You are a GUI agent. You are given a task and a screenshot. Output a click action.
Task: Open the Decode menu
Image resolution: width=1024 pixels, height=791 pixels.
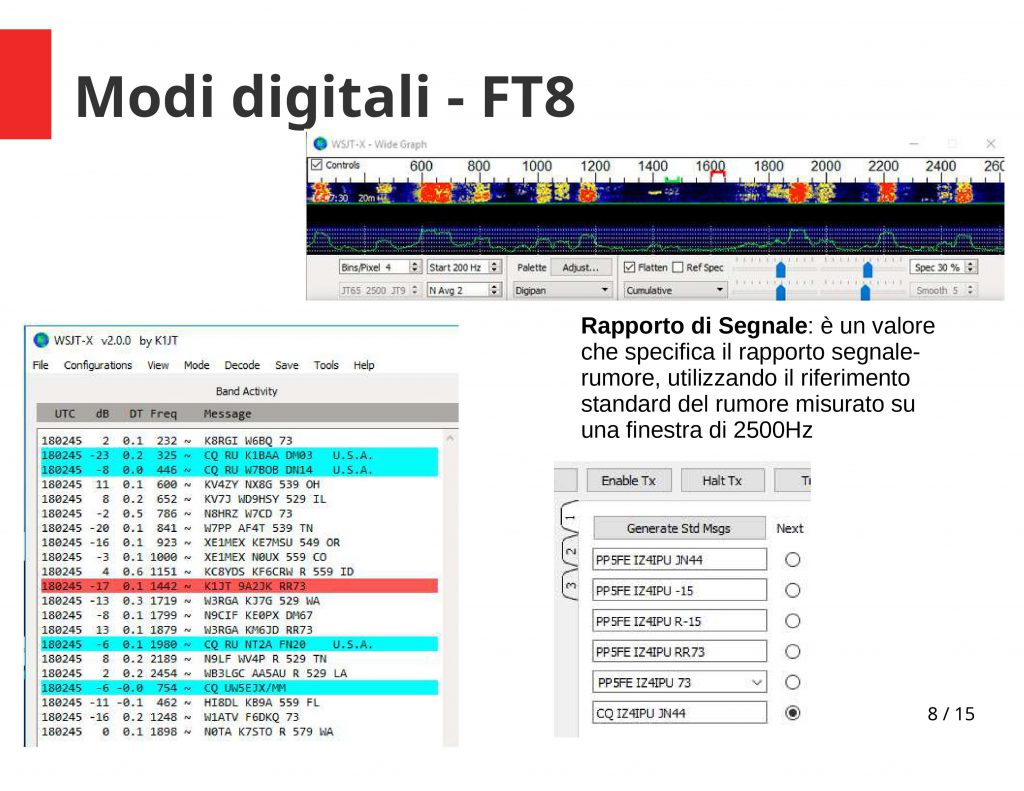pyautogui.click(x=242, y=365)
